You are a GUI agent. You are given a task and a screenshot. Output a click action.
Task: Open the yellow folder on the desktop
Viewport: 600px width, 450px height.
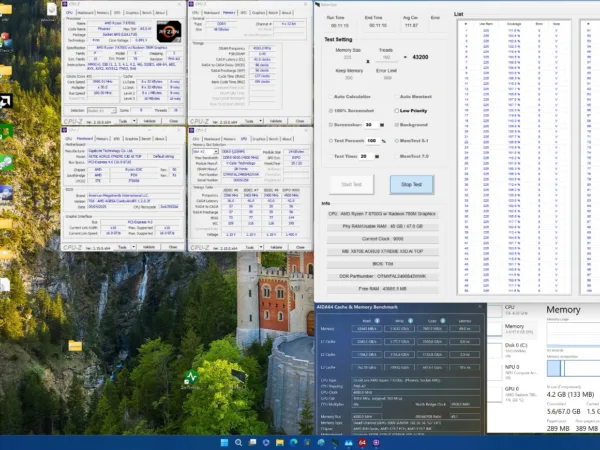pyautogui.click(x=75, y=346)
